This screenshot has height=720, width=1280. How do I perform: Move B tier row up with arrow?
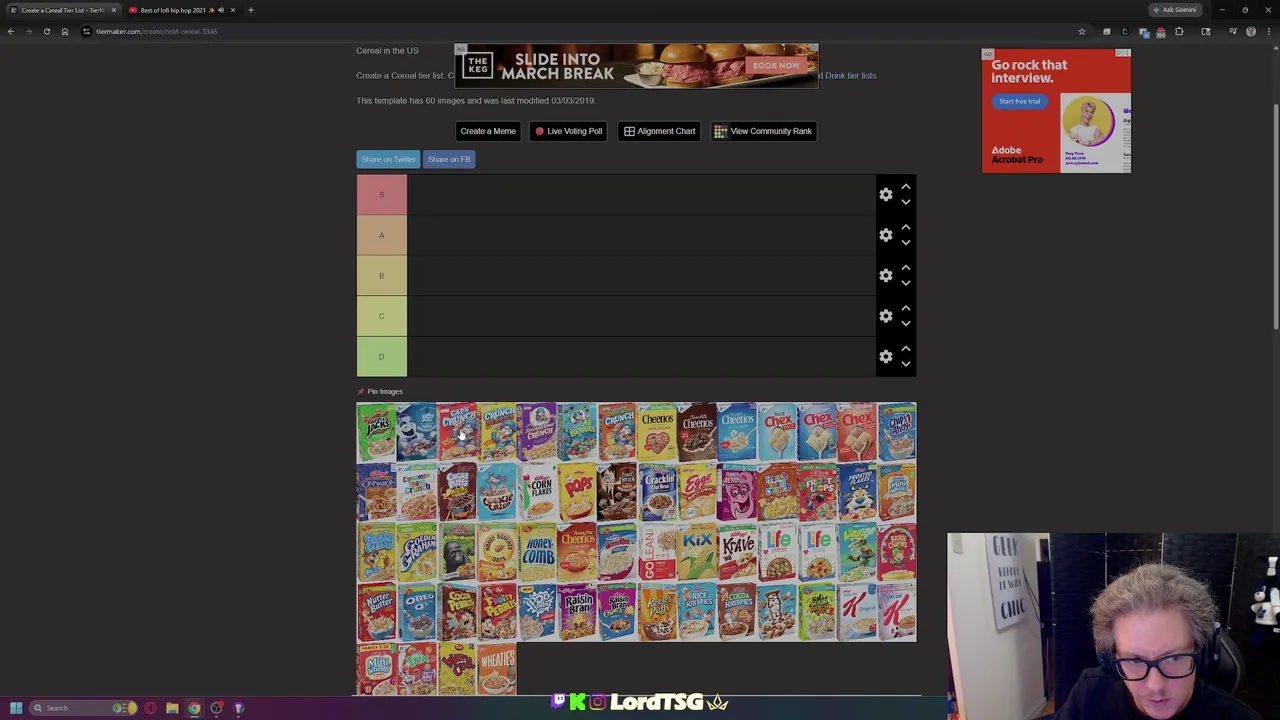(x=906, y=268)
